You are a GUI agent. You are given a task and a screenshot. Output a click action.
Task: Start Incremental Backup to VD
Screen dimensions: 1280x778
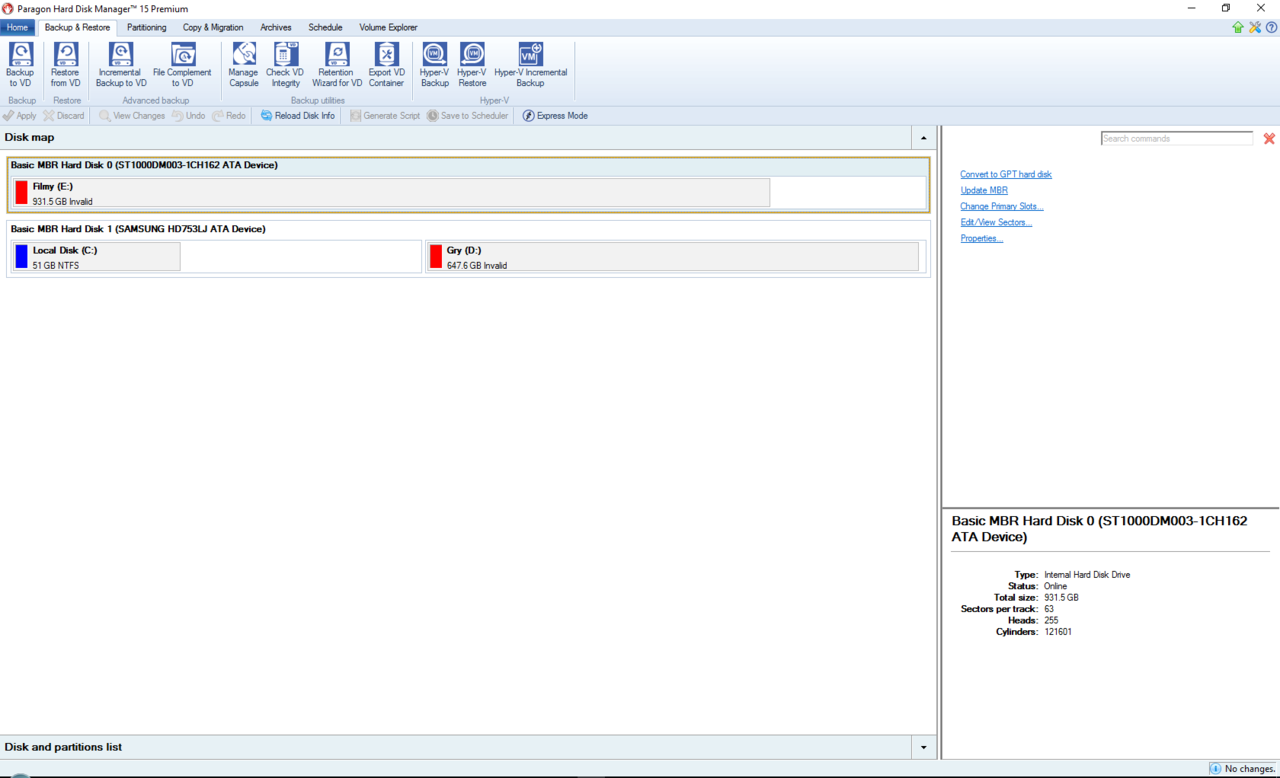pyautogui.click(x=121, y=65)
